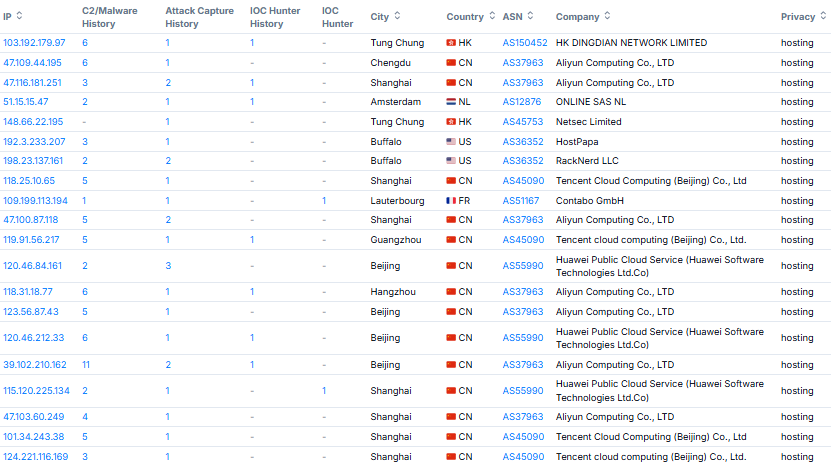835x466 pixels.
Task: Open AS36352 link in RackNerd row
Action: (523, 161)
